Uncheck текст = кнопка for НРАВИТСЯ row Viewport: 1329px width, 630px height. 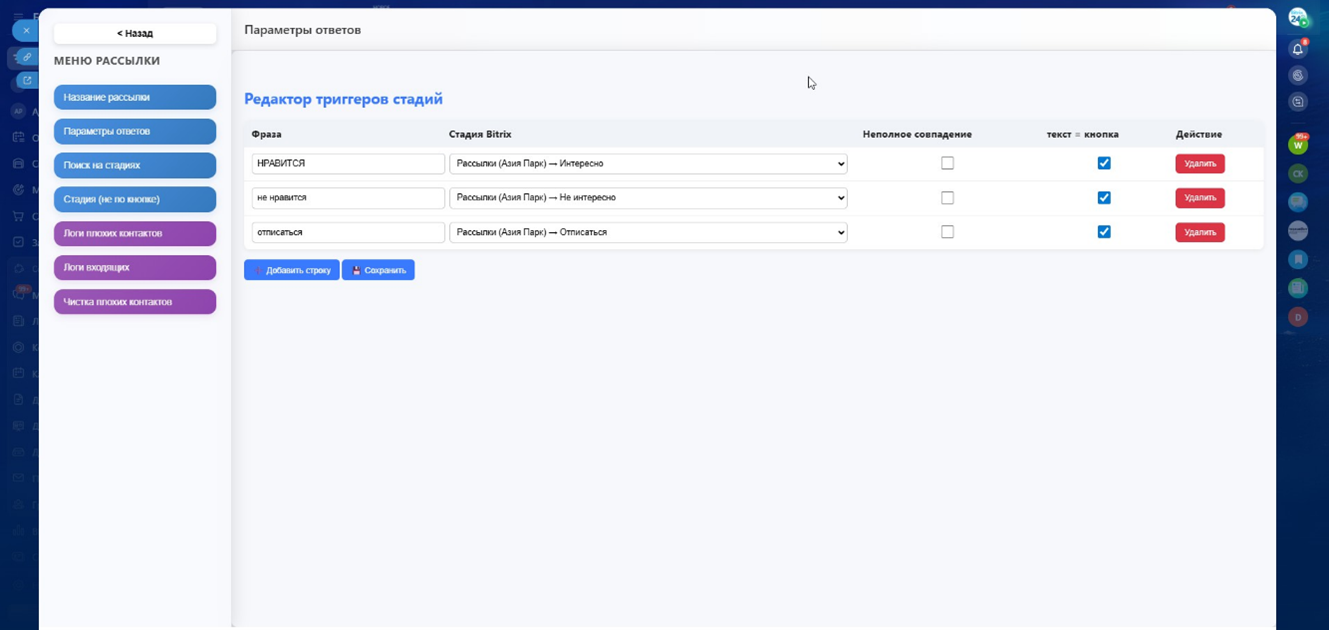(x=1104, y=163)
